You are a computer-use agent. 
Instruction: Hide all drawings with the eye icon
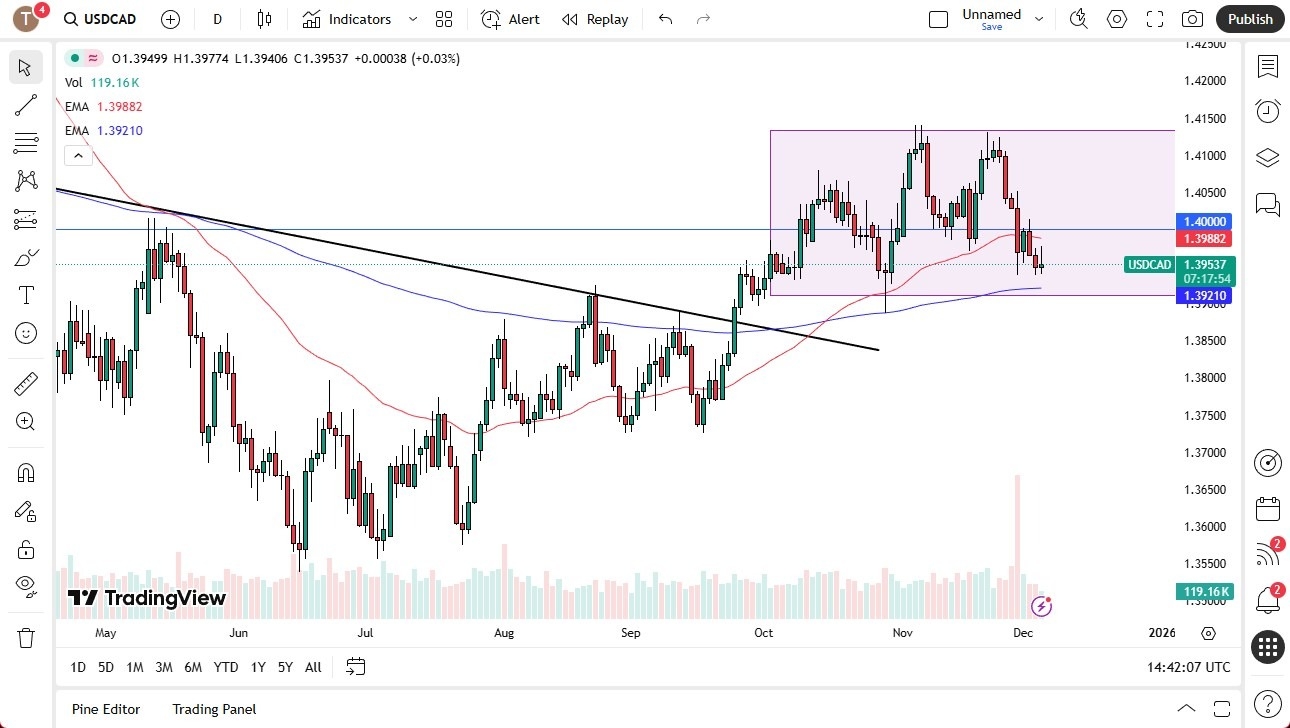click(25, 588)
